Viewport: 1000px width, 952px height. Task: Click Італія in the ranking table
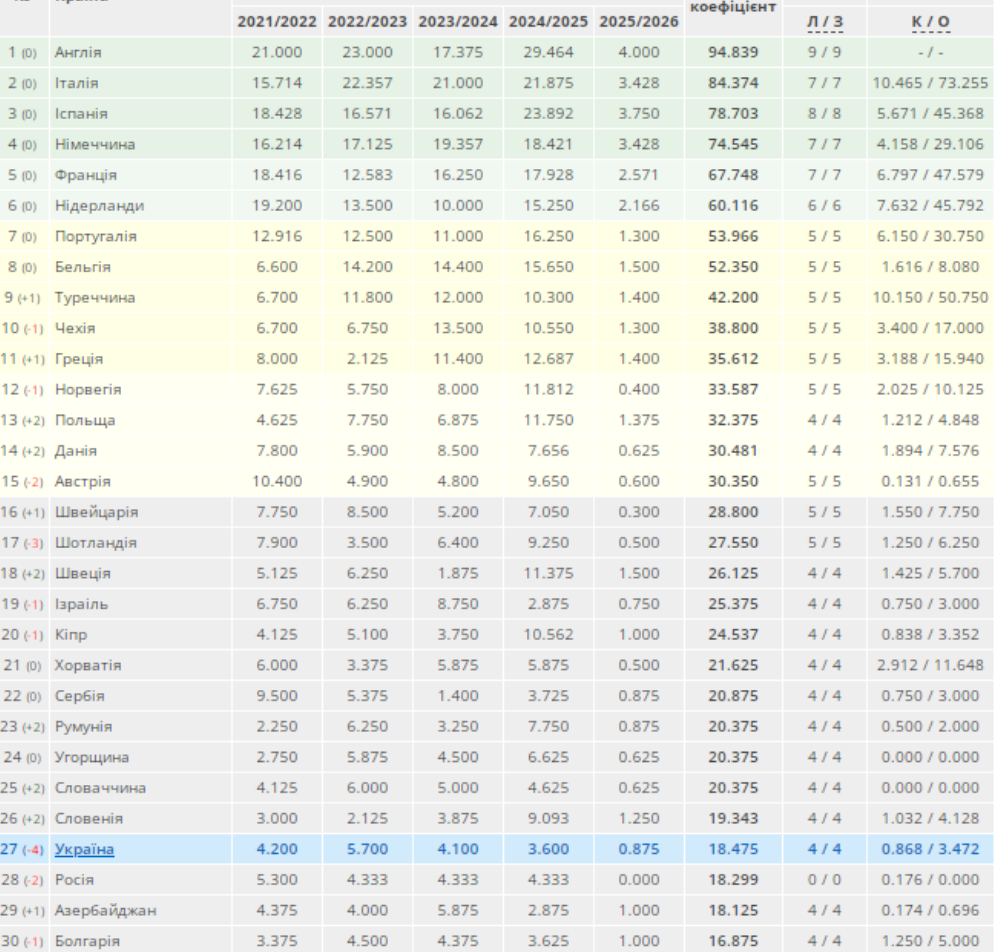click(77, 83)
